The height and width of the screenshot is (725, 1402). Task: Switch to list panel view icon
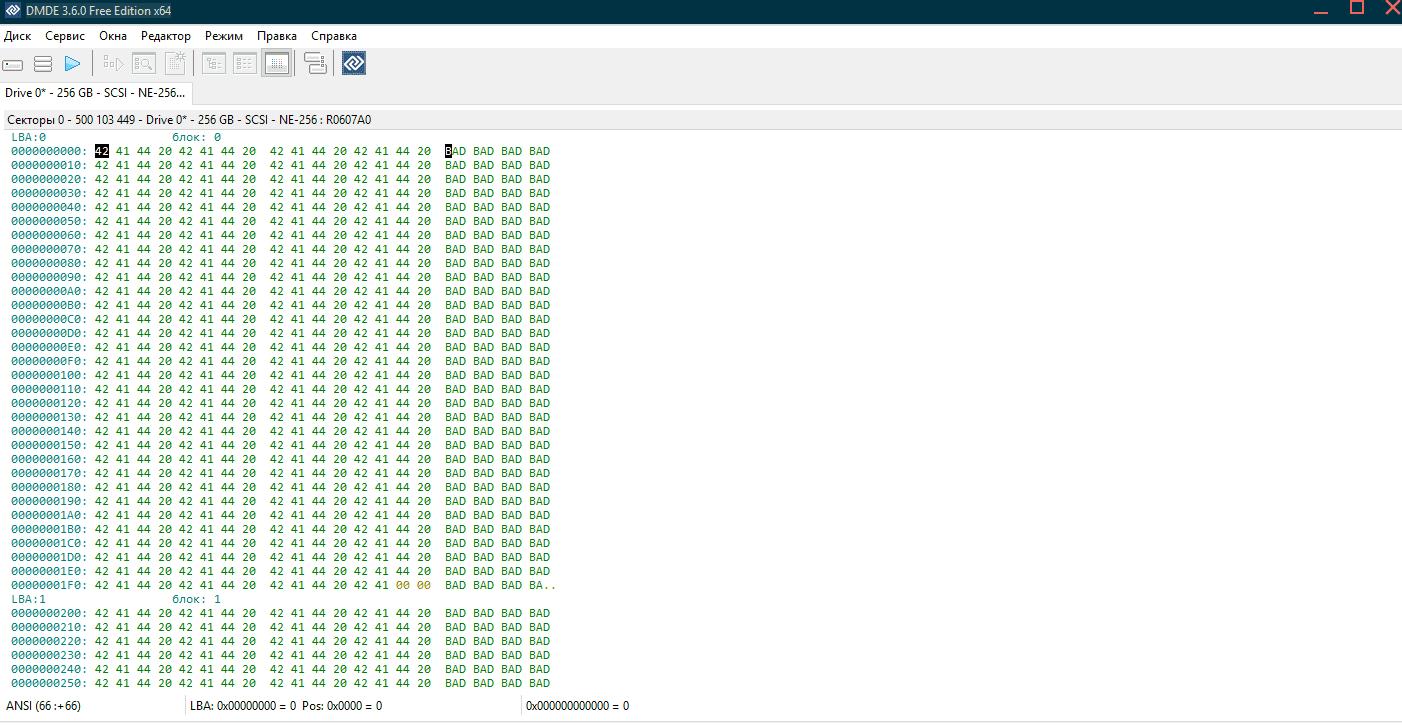(x=245, y=64)
